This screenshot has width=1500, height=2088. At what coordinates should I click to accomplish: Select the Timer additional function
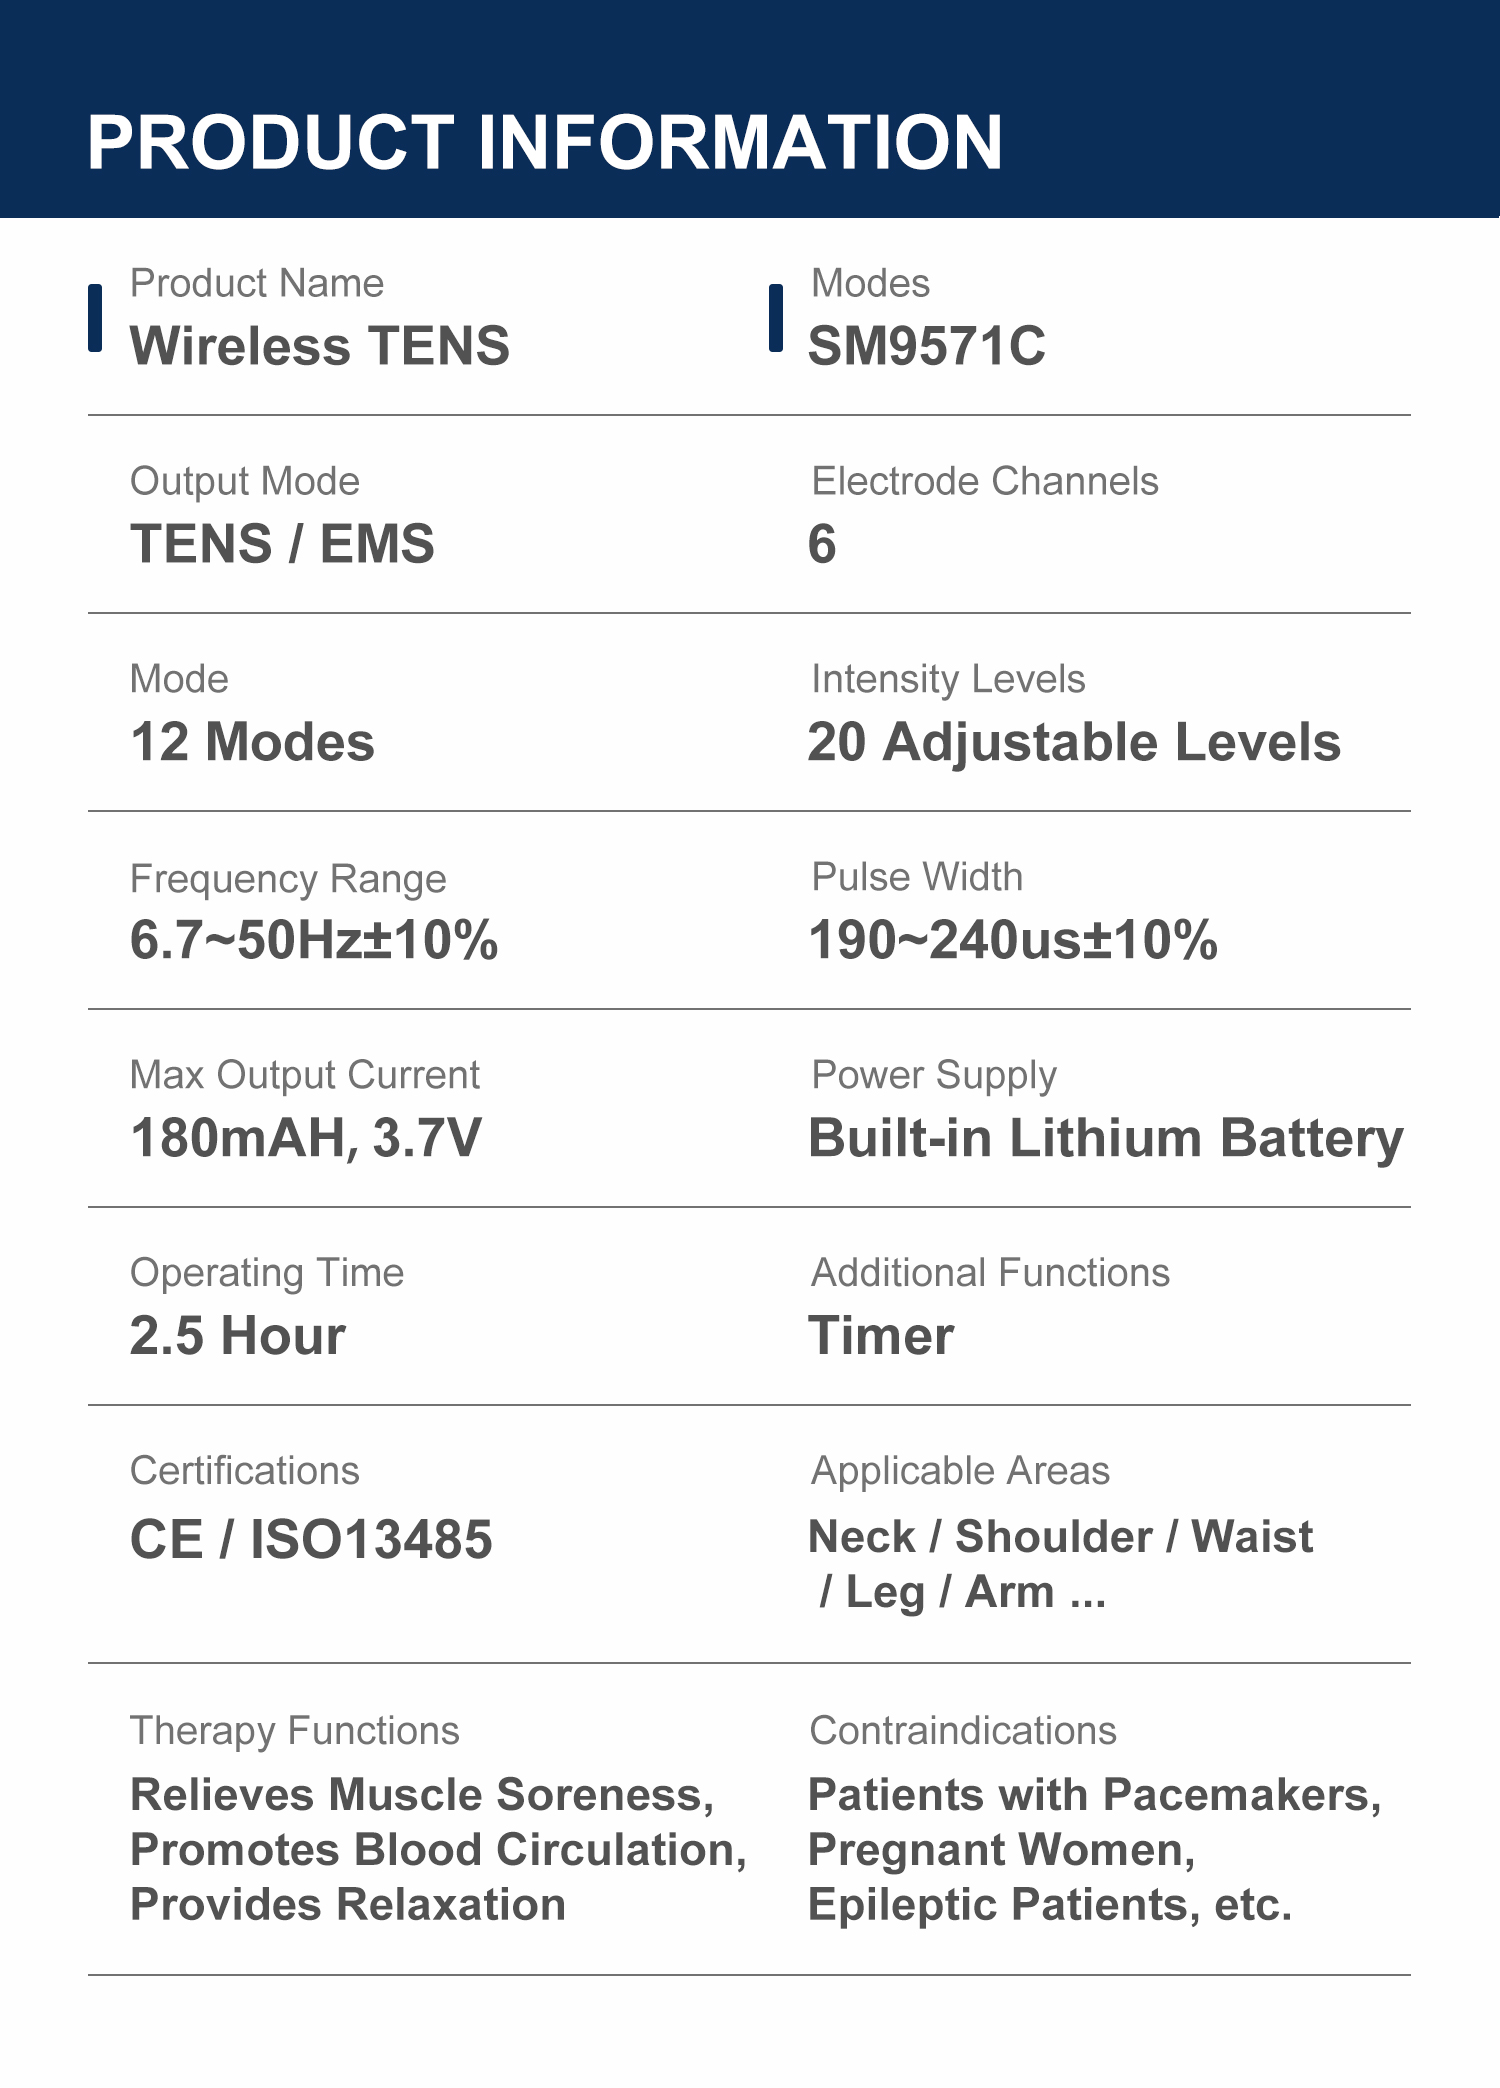[x=881, y=1336]
